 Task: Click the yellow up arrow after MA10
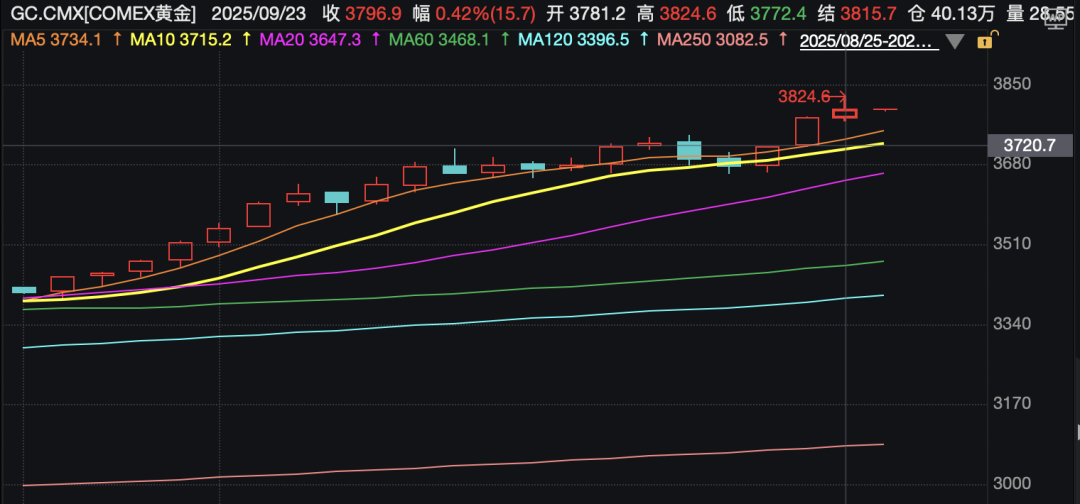click(247, 41)
